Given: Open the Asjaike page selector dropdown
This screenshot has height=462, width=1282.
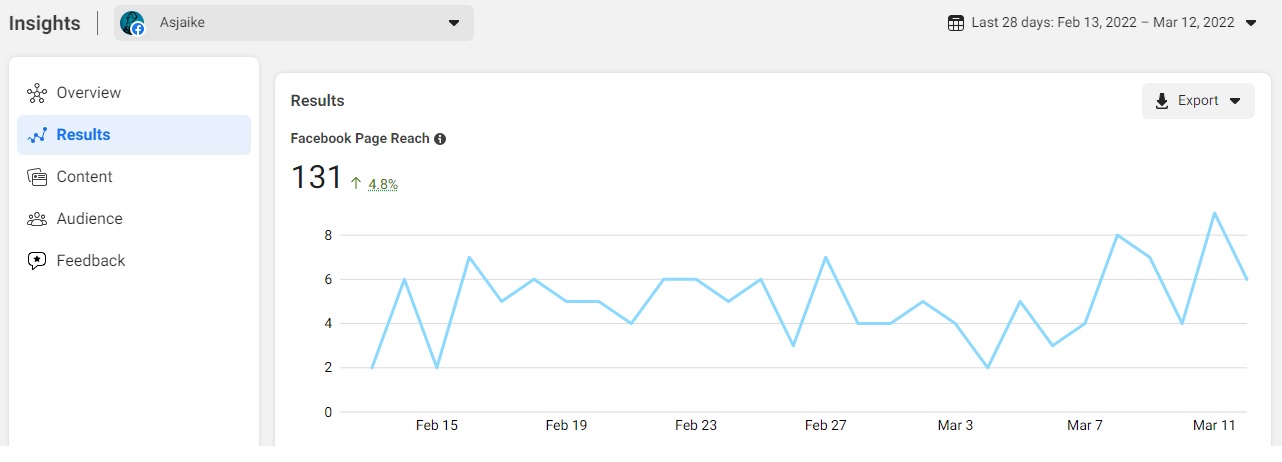Looking at the screenshot, I should pos(454,23).
